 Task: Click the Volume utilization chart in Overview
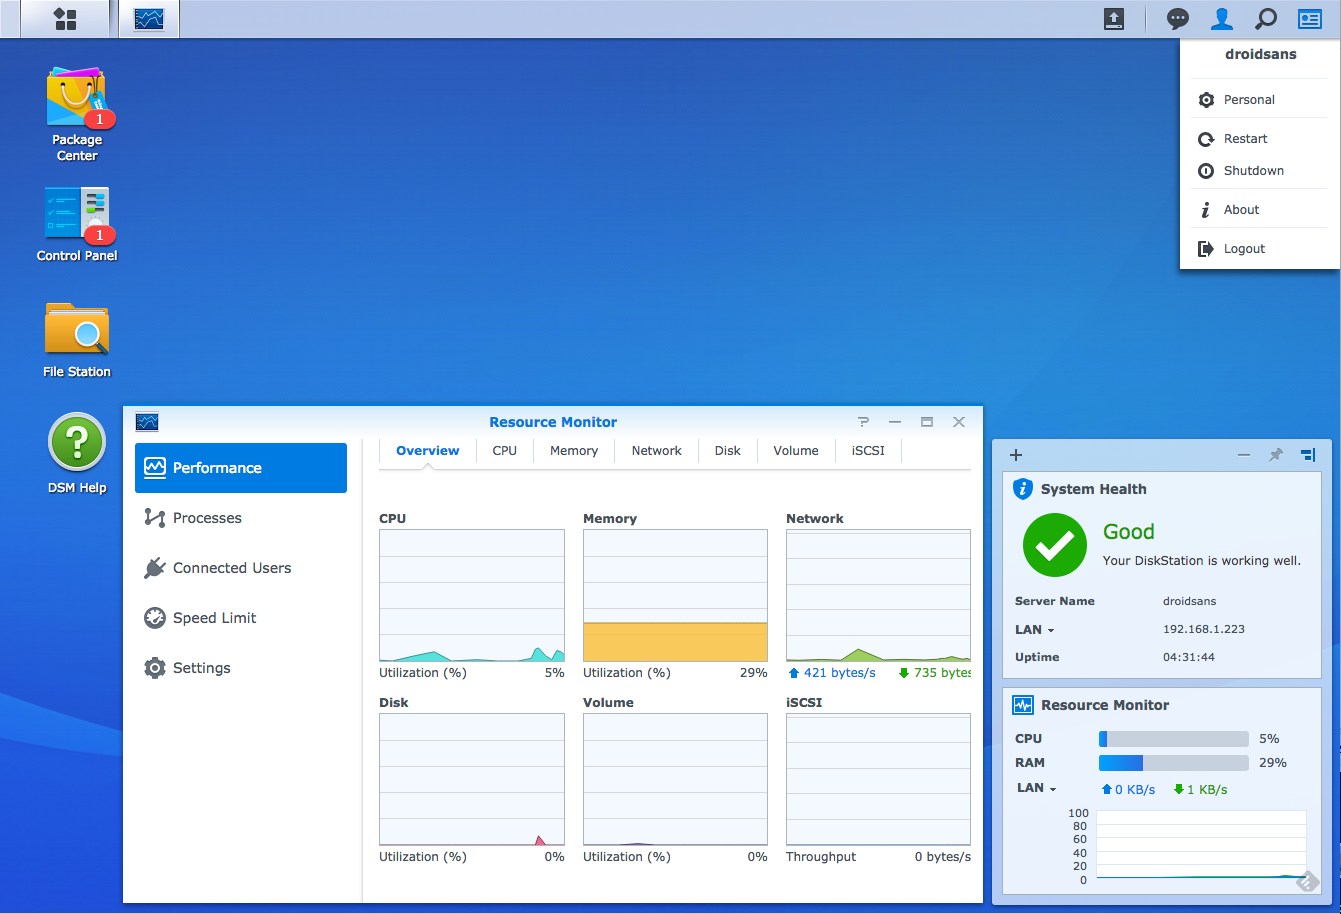tap(676, 780)
